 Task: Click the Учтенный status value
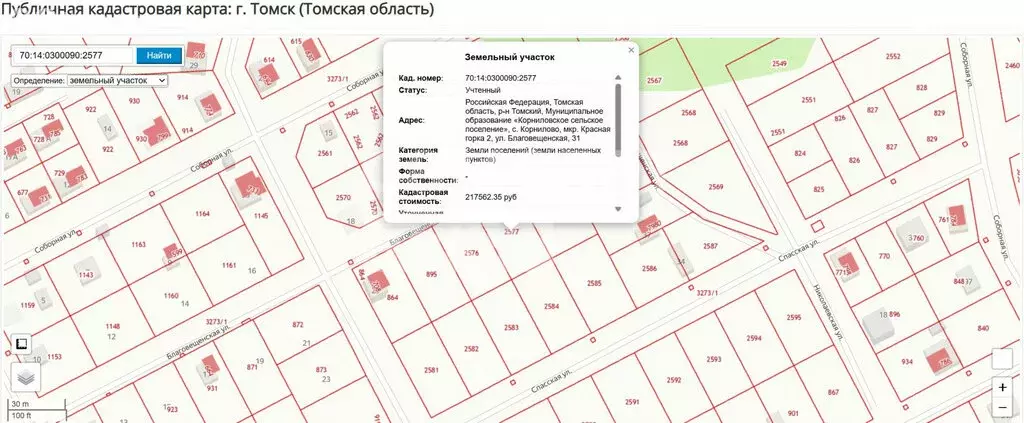483,90
